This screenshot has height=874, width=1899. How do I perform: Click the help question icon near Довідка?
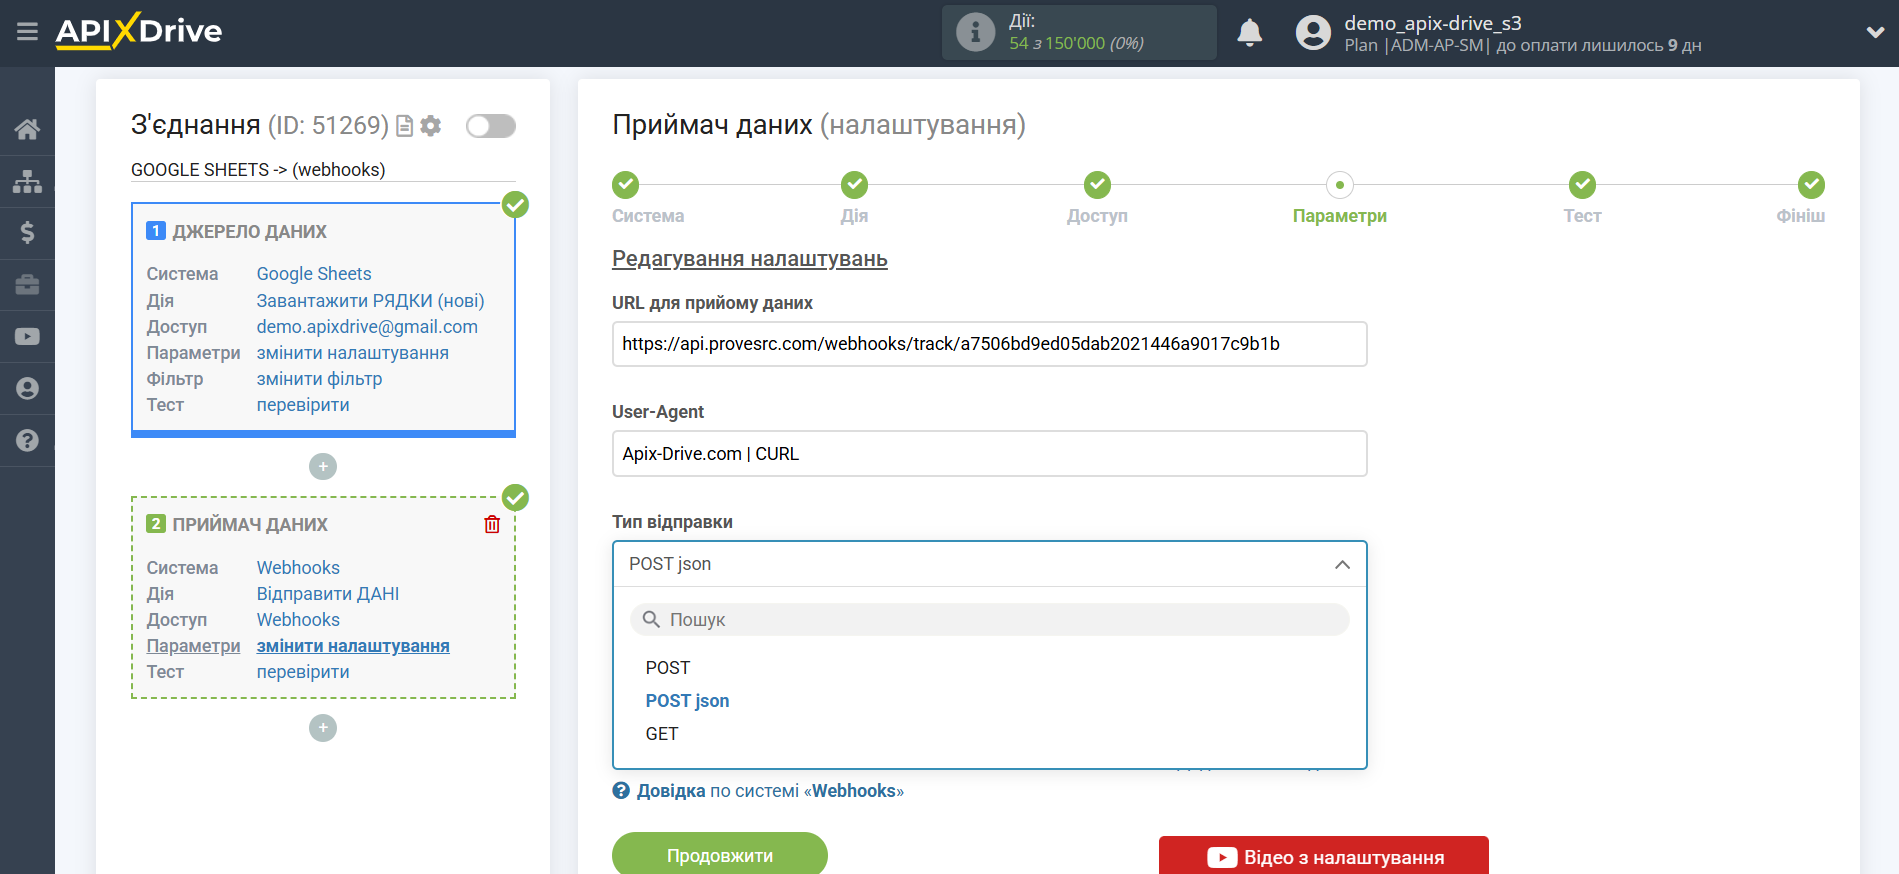click(621, 791)
